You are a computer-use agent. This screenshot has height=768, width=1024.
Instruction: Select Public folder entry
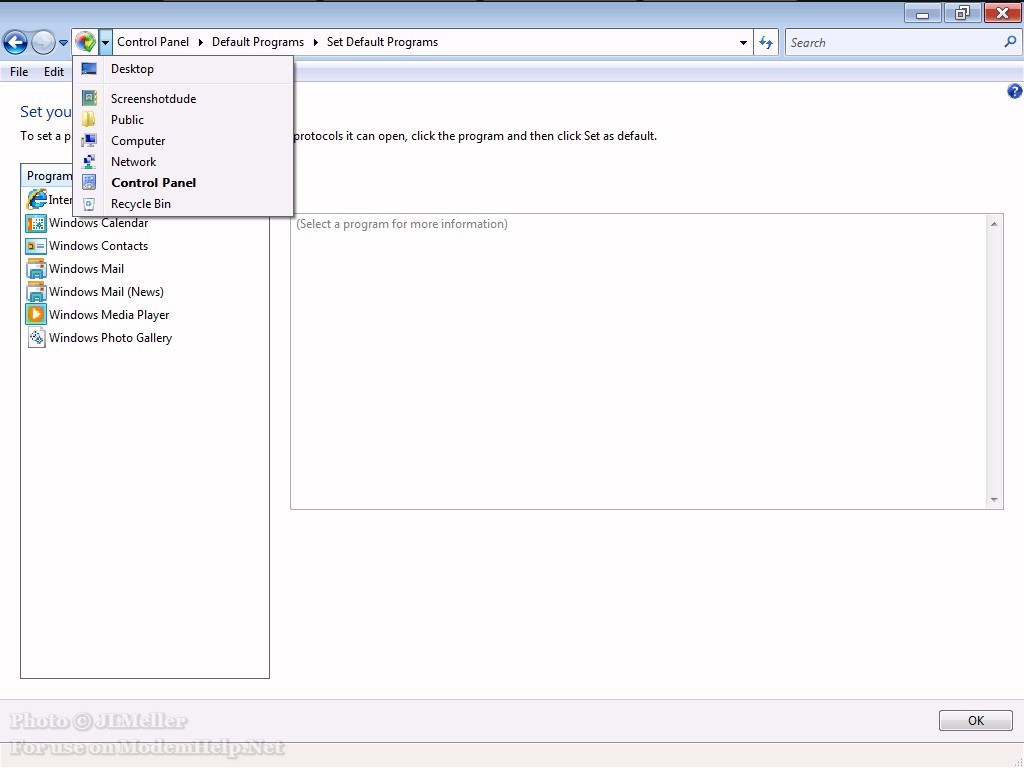coord(183,120)
